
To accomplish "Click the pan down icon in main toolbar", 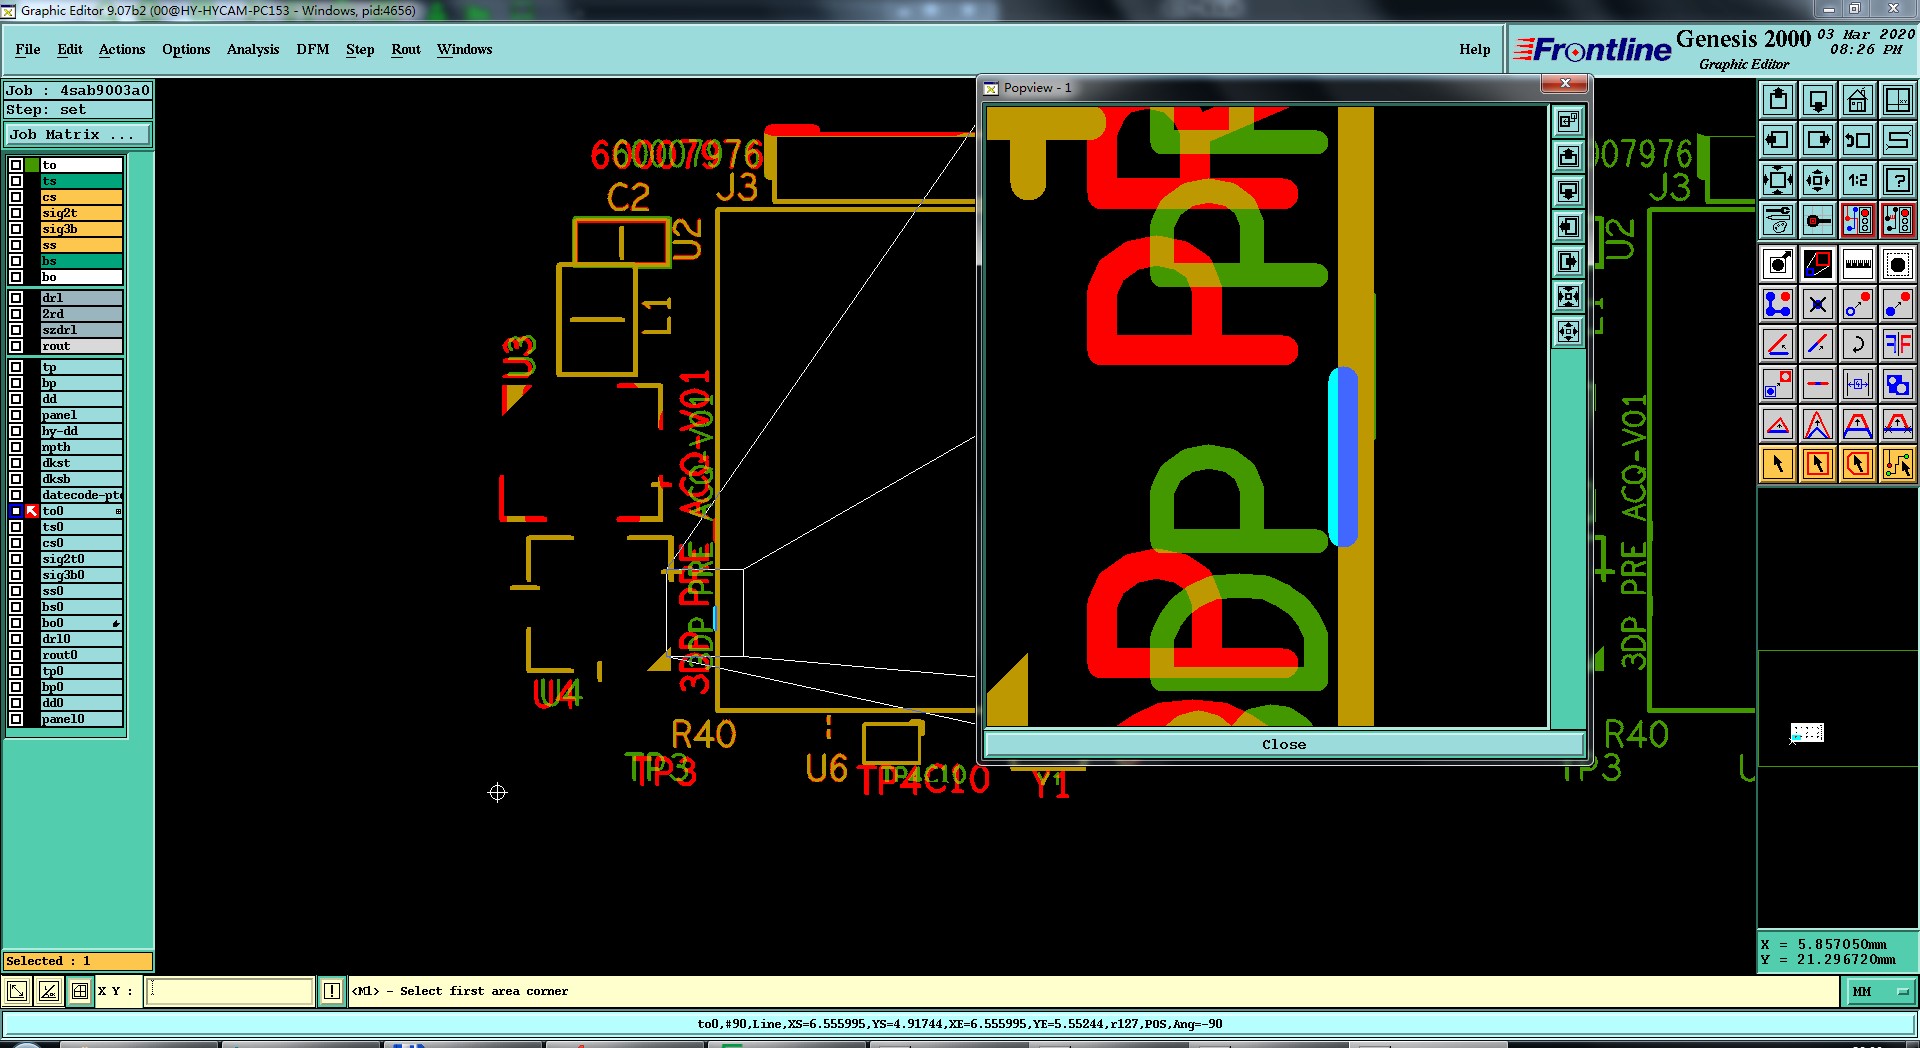I will point(1818,100).
